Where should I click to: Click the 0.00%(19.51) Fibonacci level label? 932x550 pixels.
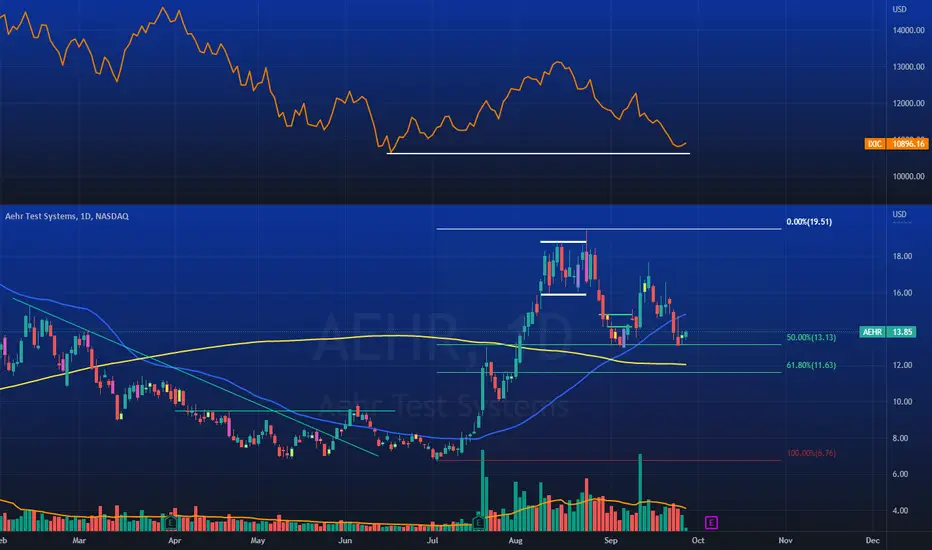[809, 222]
